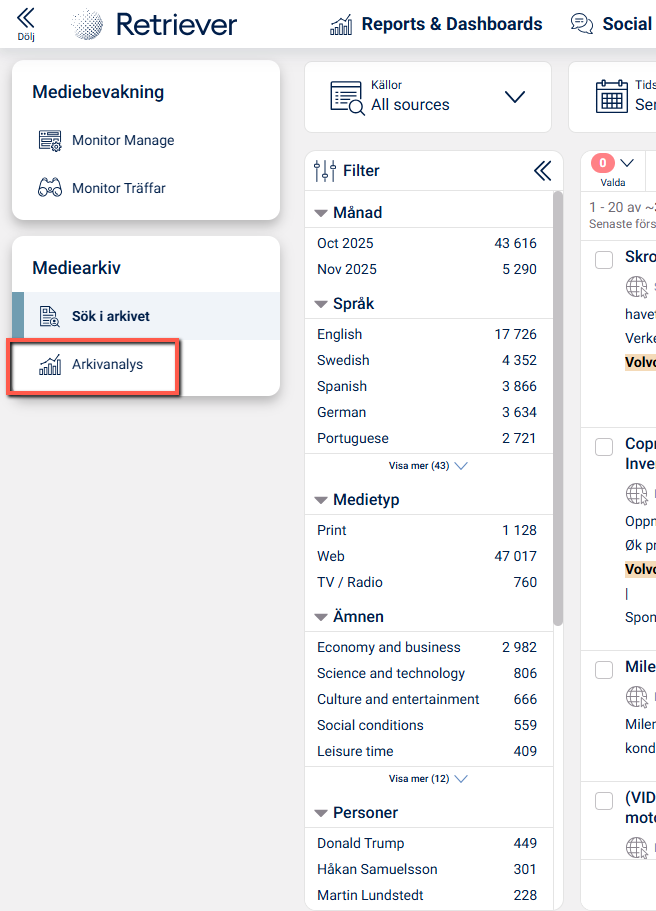Screen dimensions: 656x911
Task: Click the Social chat bubble icon
Action: (581, 24)
